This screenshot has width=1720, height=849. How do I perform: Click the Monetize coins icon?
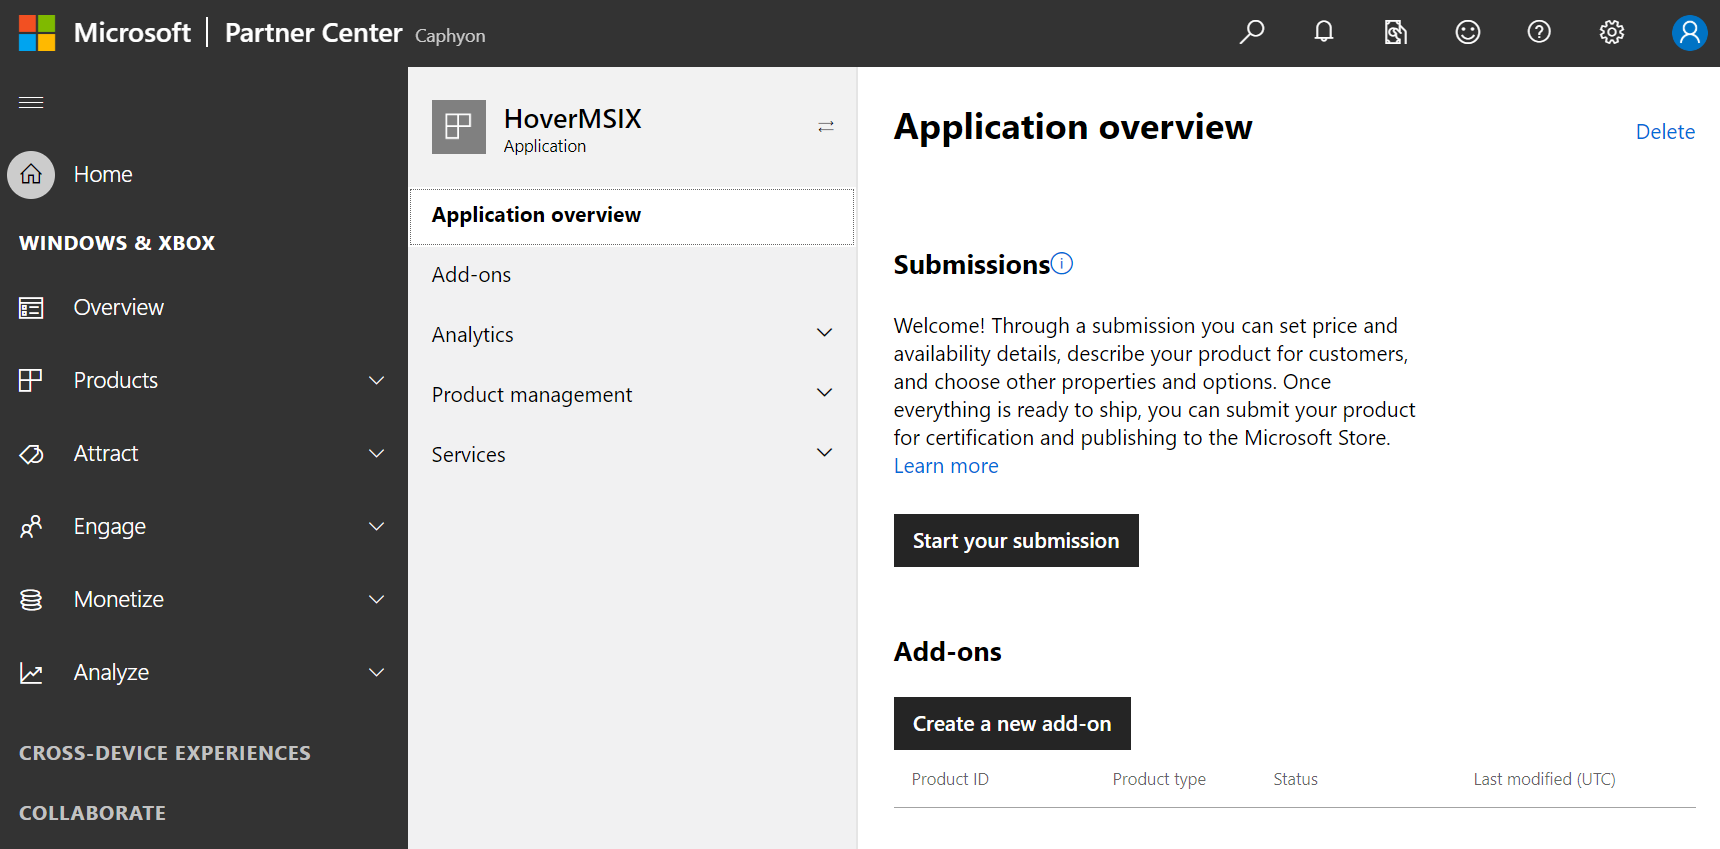click(31, 599)
